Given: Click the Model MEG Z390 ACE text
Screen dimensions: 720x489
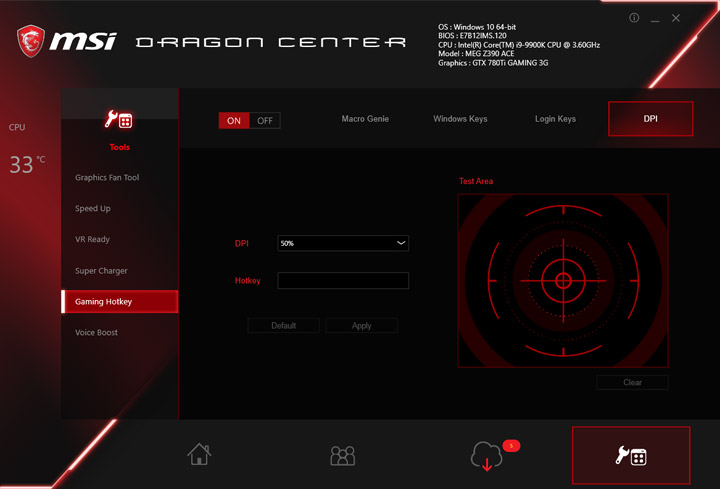Looking at the screenshot, I should [x=476, y=54].
